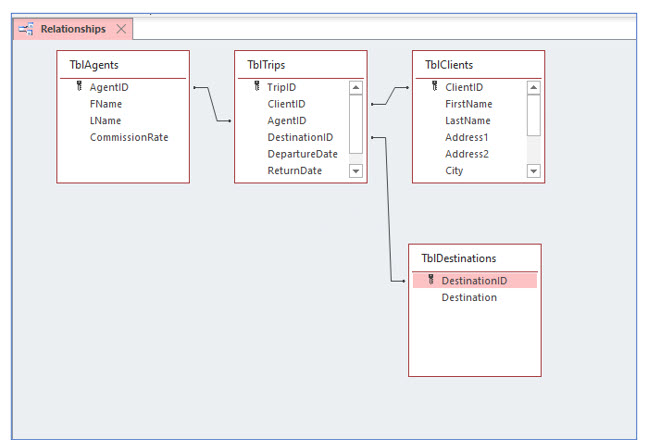The height and width of the screenshot is (446, 648).
Task: Click relationship line between TblAgents and TblTrips
Action: tap(212, 104)
